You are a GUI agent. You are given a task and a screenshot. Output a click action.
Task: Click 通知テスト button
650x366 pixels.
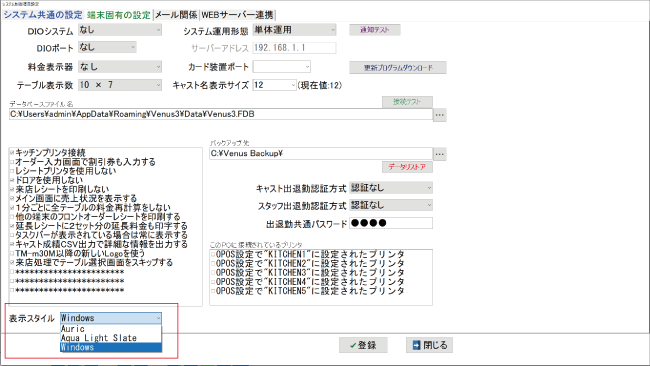[x=375, y=30]
